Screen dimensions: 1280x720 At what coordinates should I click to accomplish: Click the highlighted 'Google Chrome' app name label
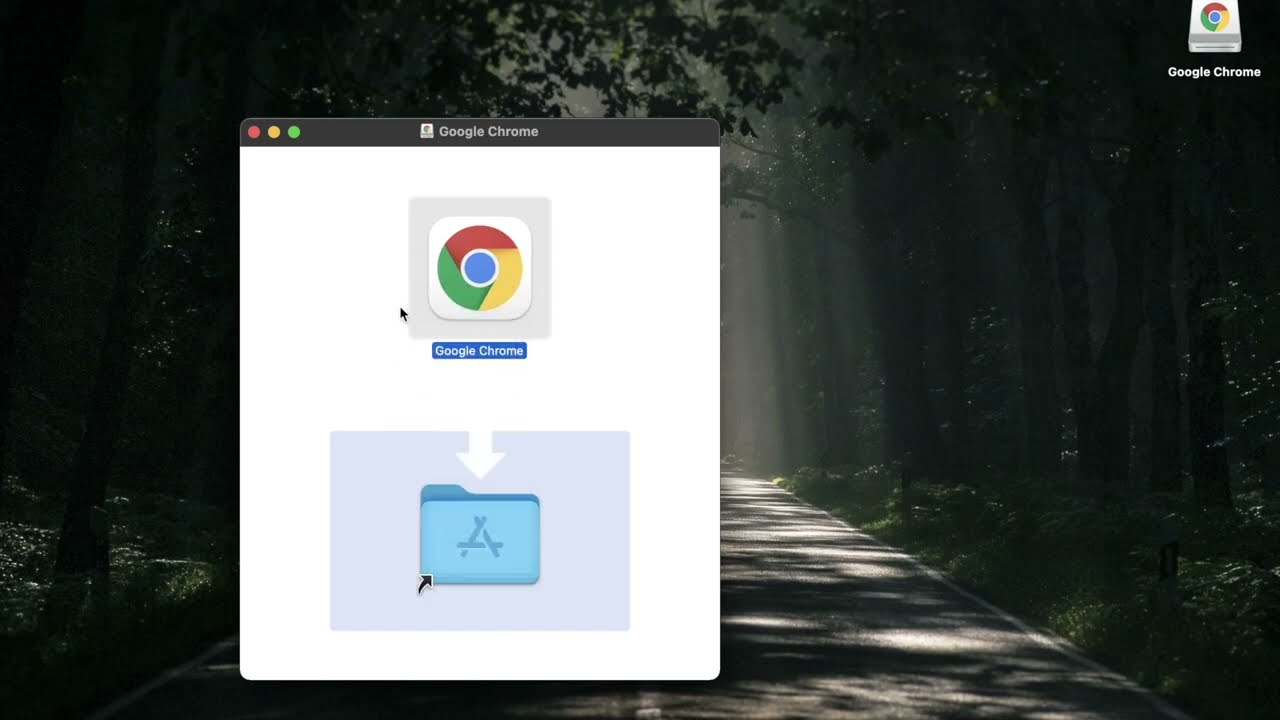479,351
